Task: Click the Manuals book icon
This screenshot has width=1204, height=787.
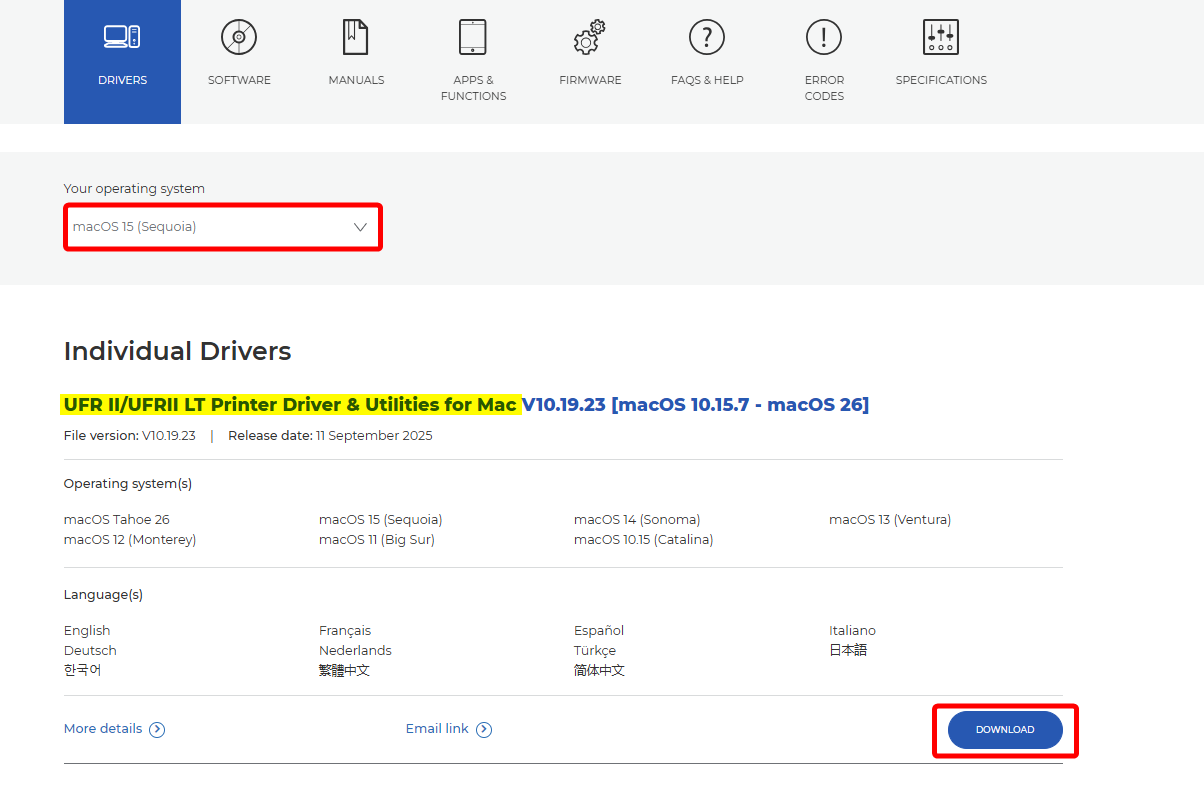Action: [x=356, y=37]
